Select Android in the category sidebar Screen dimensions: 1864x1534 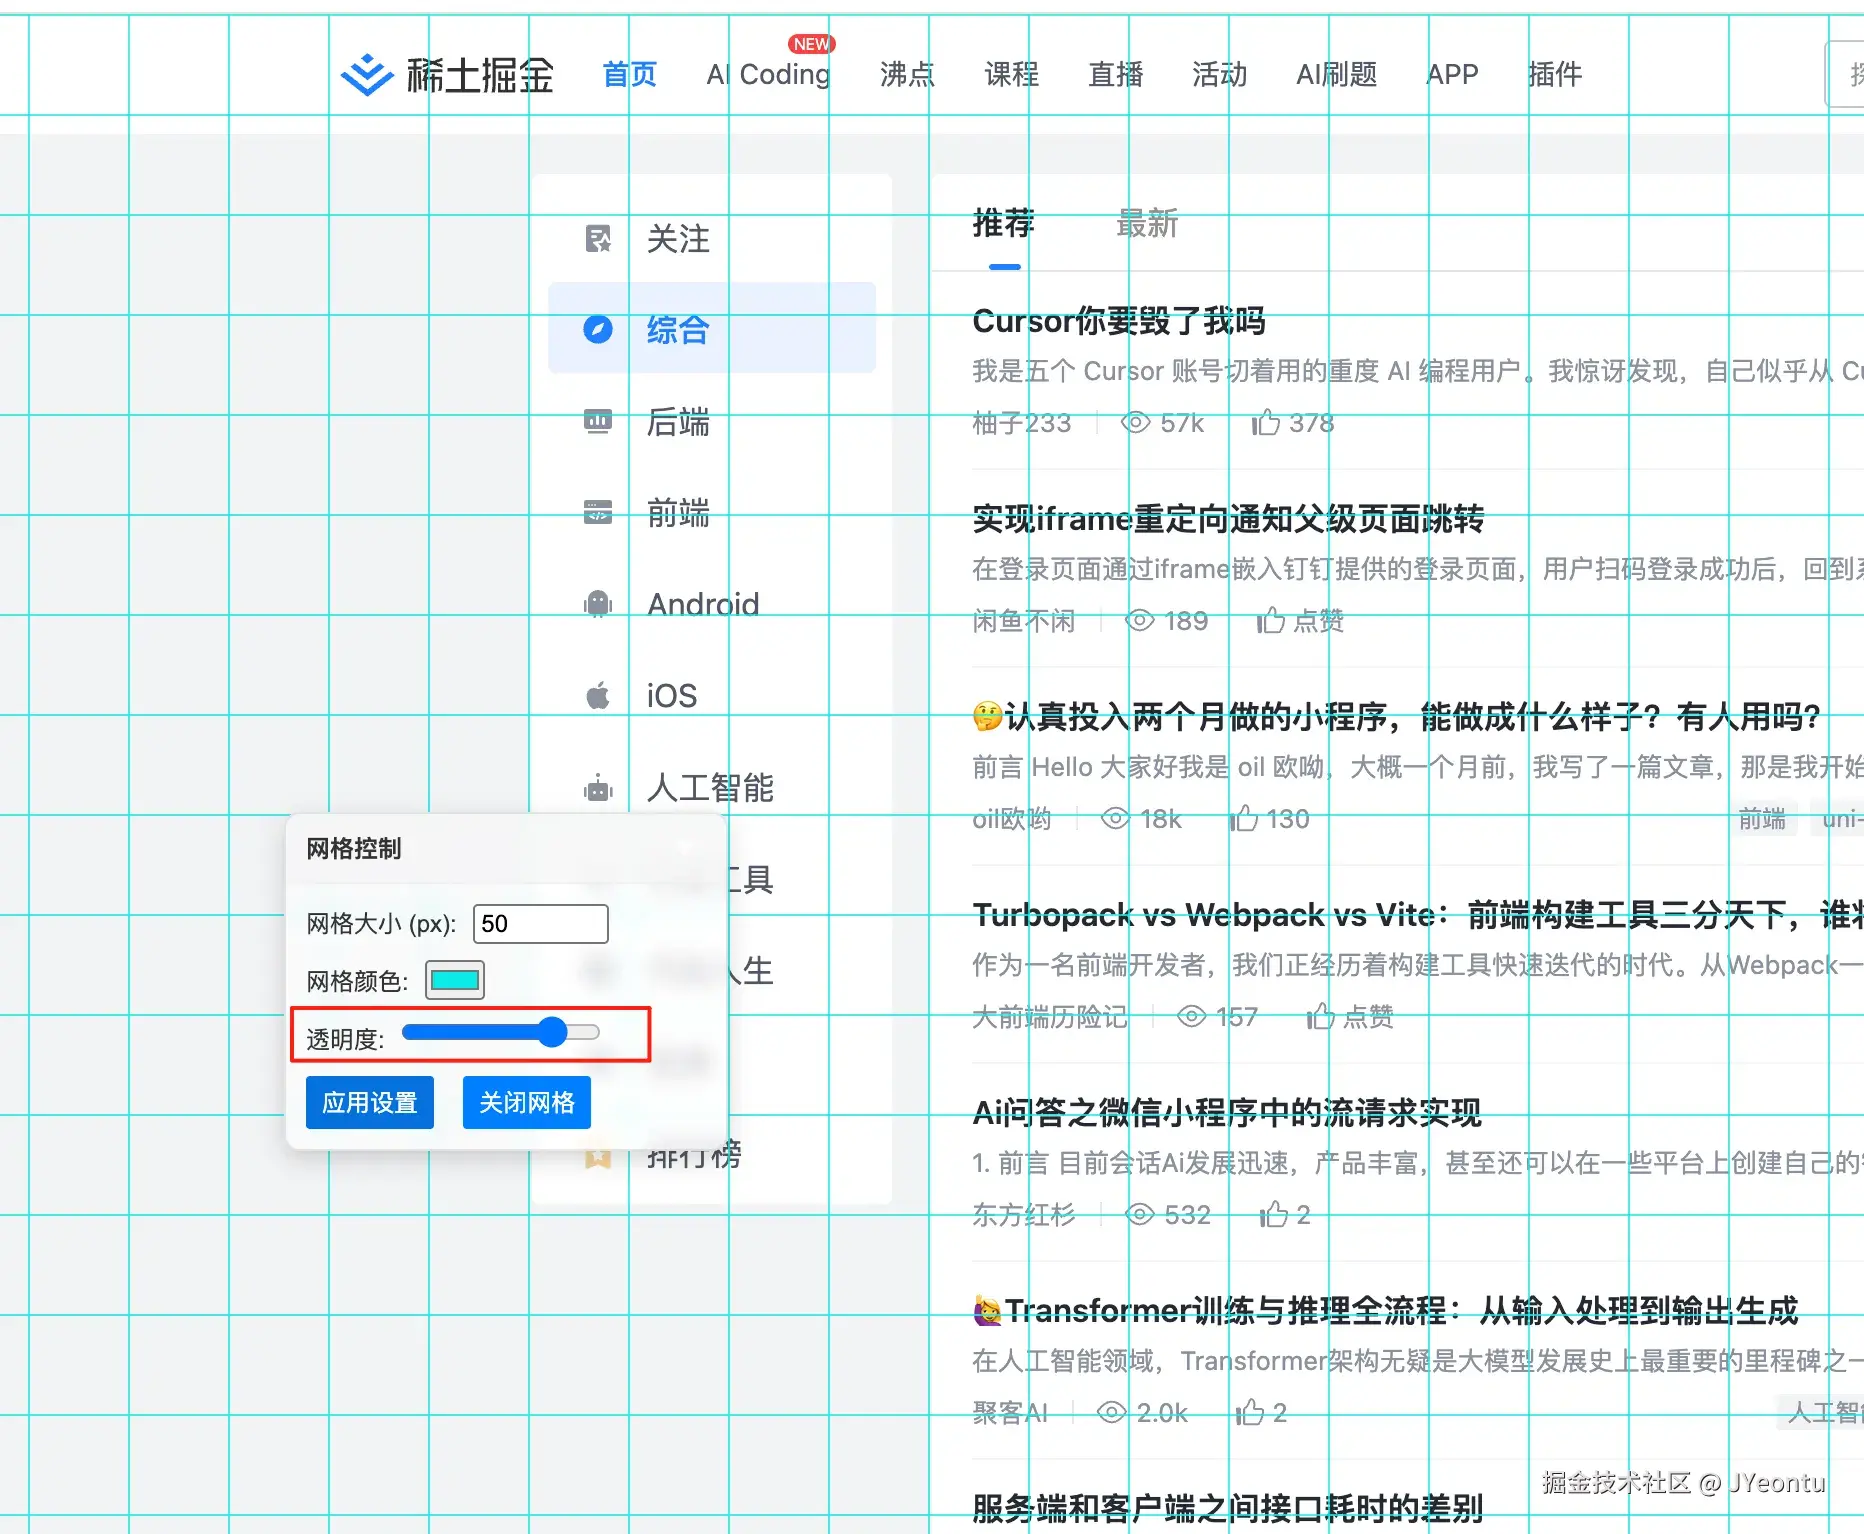click(x=712, y=603)
